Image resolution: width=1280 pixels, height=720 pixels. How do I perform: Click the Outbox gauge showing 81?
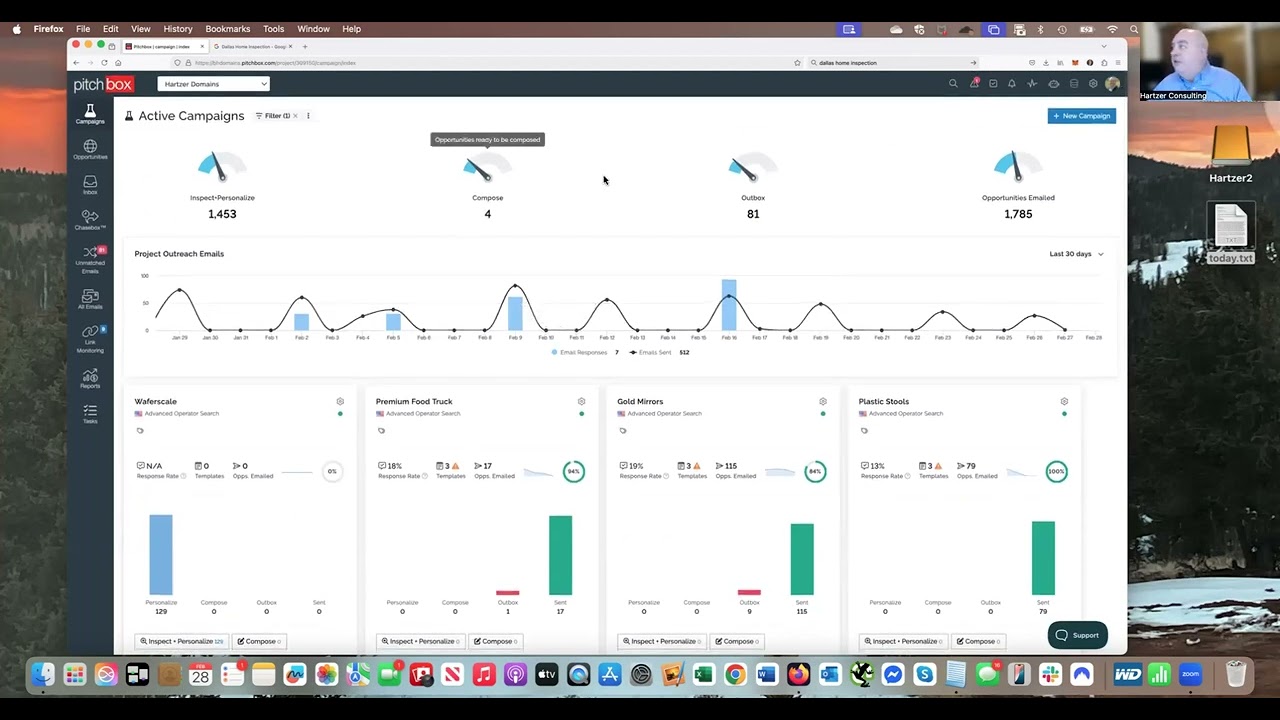pos(753,167)
